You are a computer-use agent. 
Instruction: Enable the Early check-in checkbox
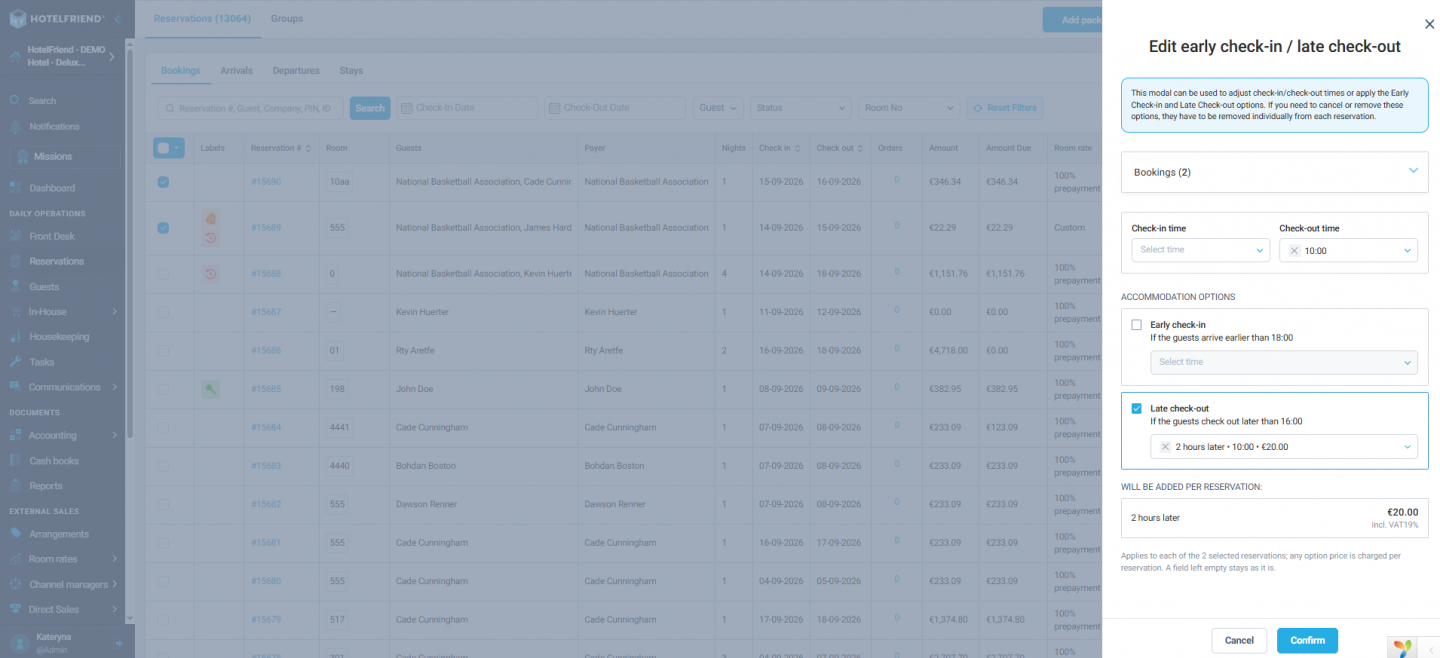coord(1136,325)
